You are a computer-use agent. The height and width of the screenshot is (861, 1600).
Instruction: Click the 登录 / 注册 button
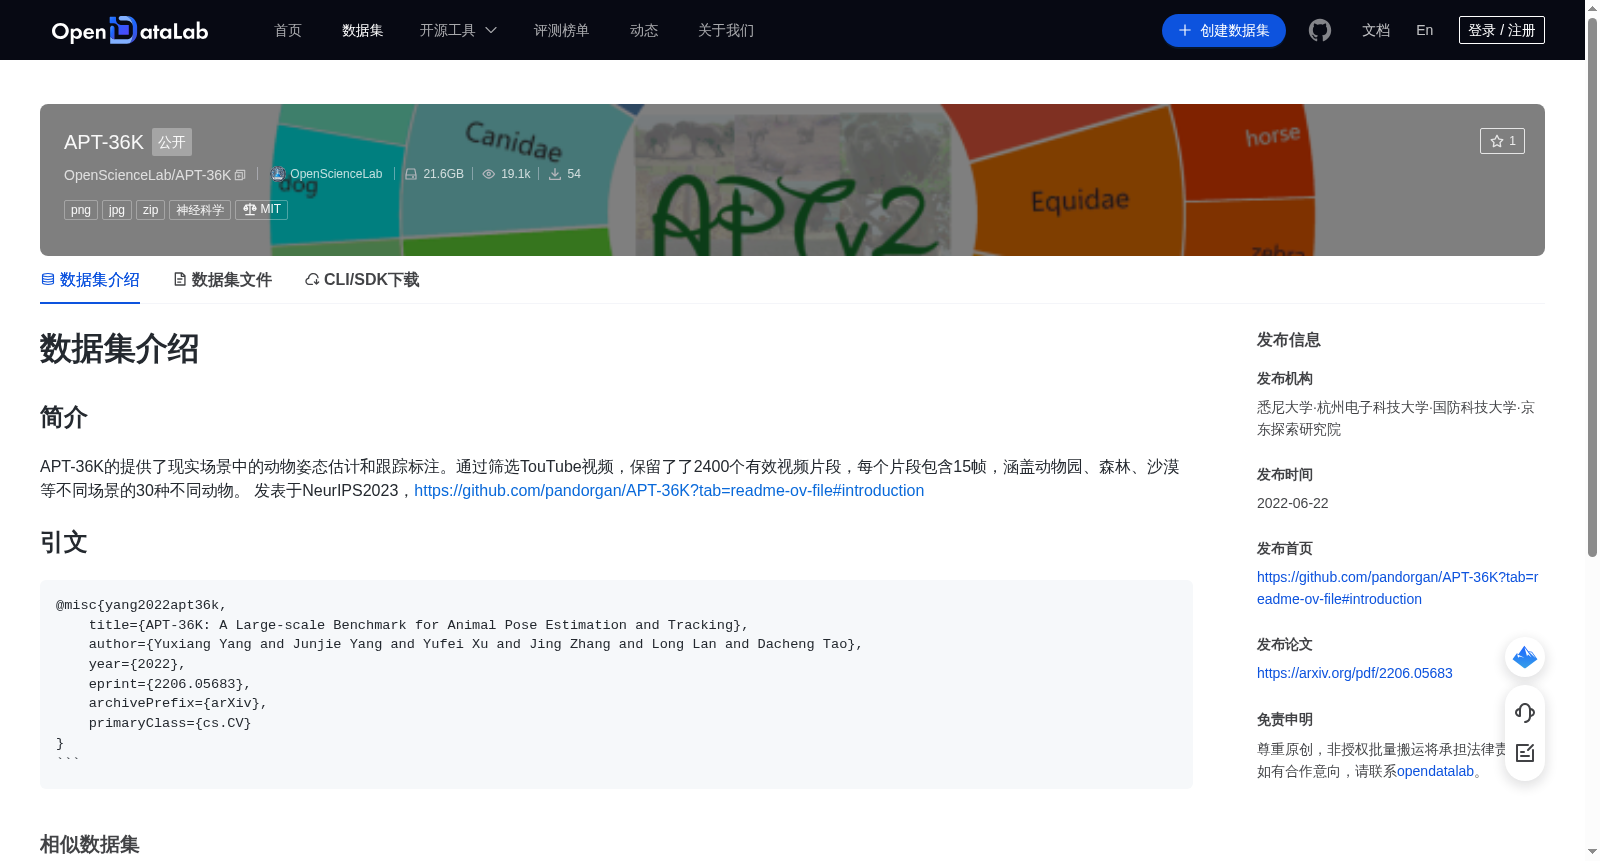1502,30
